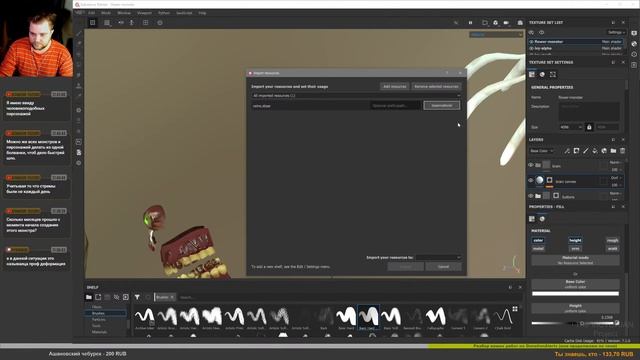
Task: Hide the selected fill layer with eye icon
Action: tap(531, 180)
